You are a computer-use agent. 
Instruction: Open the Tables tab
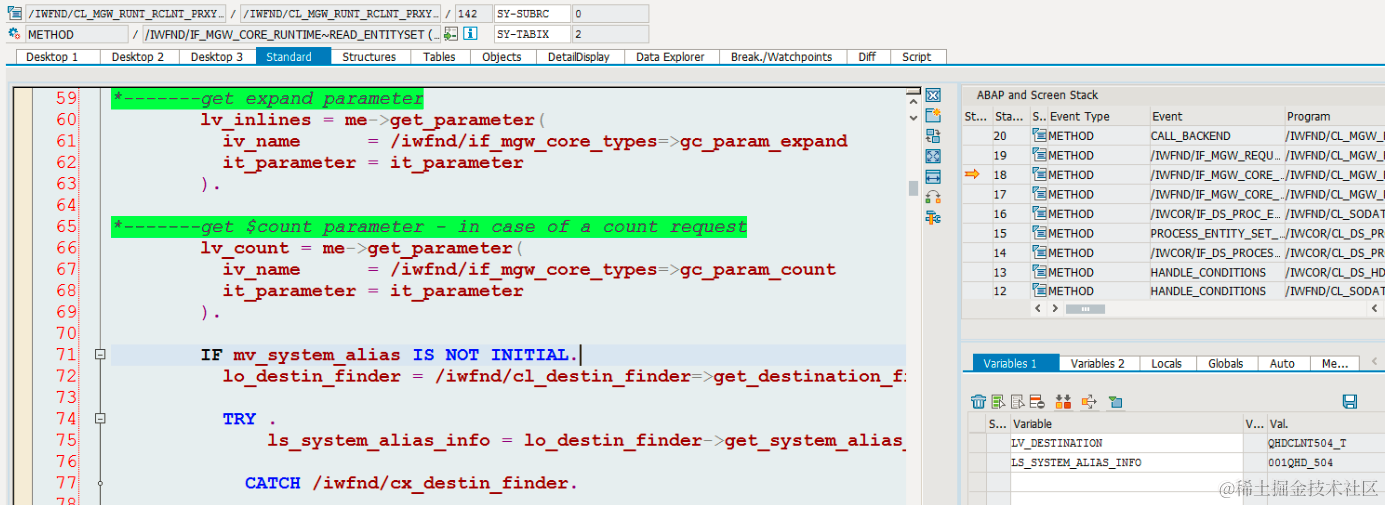click(439, 57)
